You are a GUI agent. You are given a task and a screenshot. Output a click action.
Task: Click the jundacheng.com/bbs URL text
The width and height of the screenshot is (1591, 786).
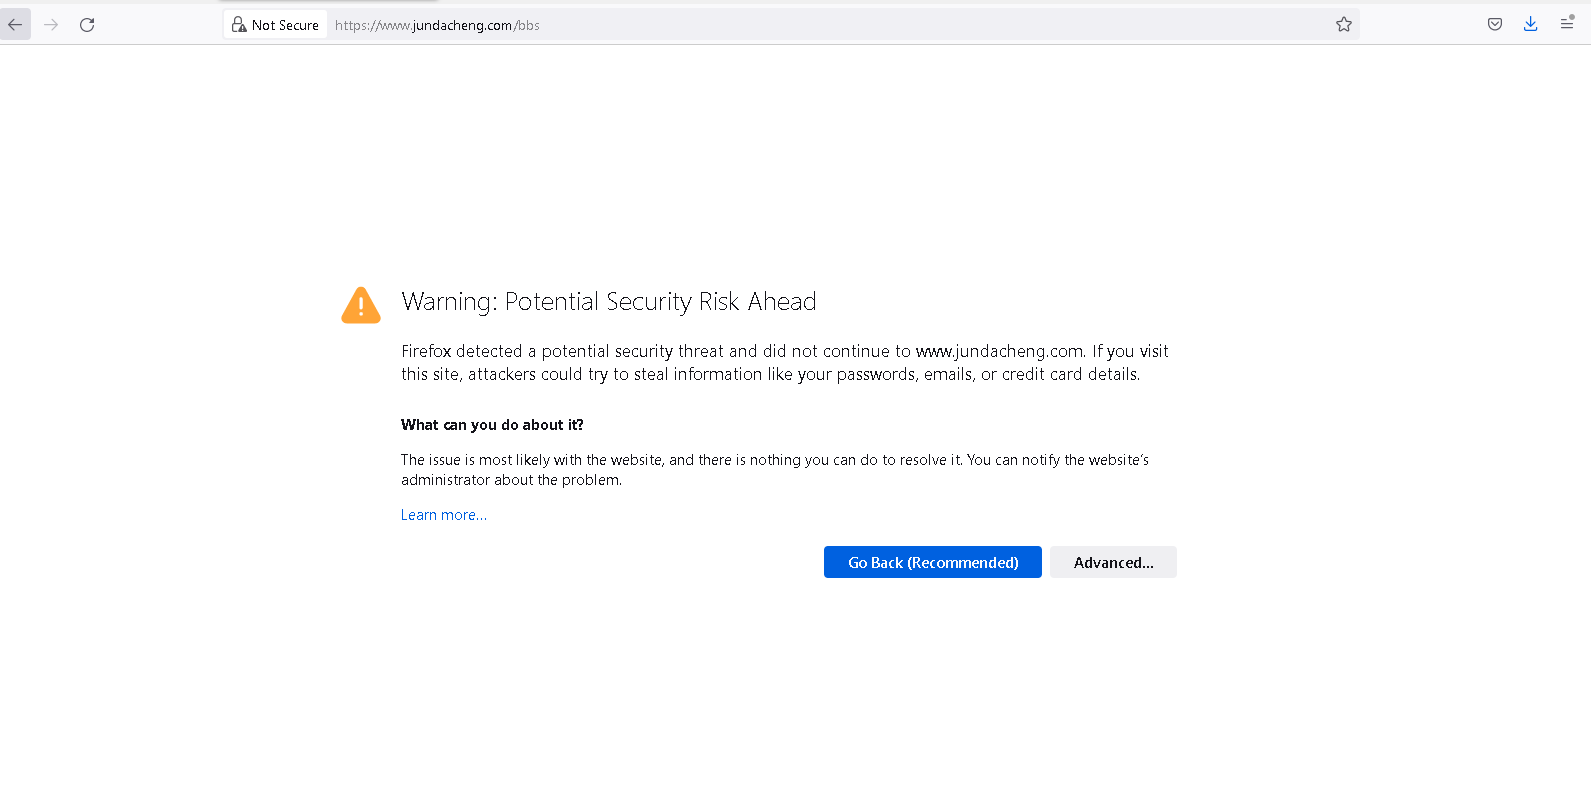(438, 25)
